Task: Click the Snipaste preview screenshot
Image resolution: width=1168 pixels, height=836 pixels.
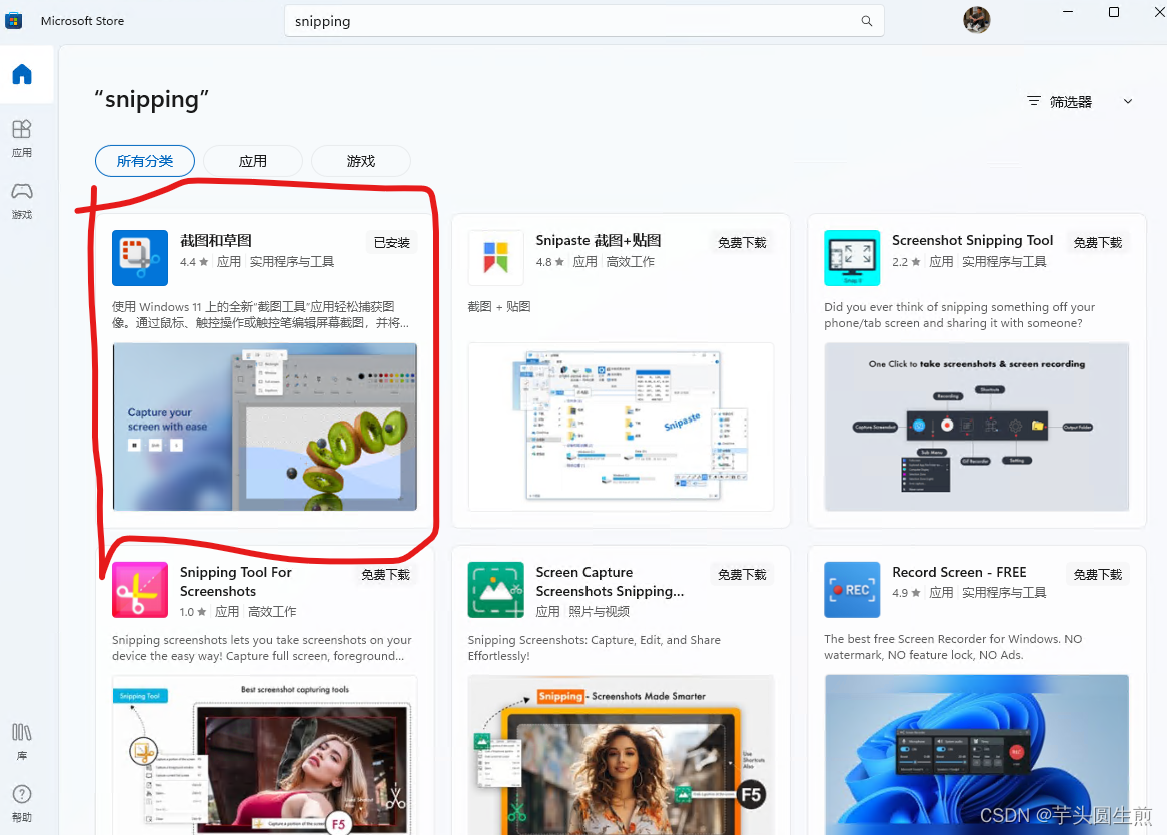Action: (x=621, y=427)
